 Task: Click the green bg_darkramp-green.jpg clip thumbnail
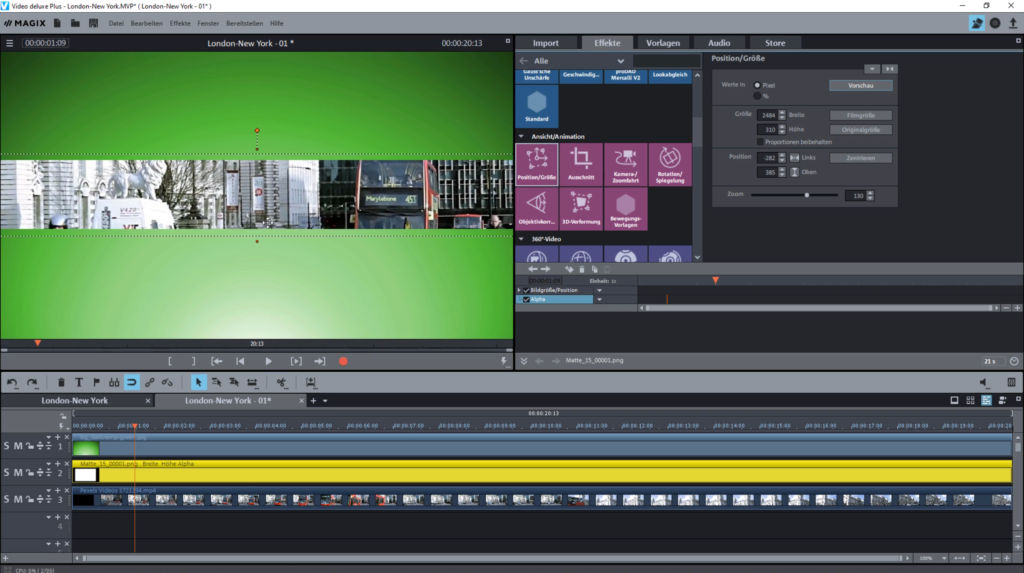[86, 448]
